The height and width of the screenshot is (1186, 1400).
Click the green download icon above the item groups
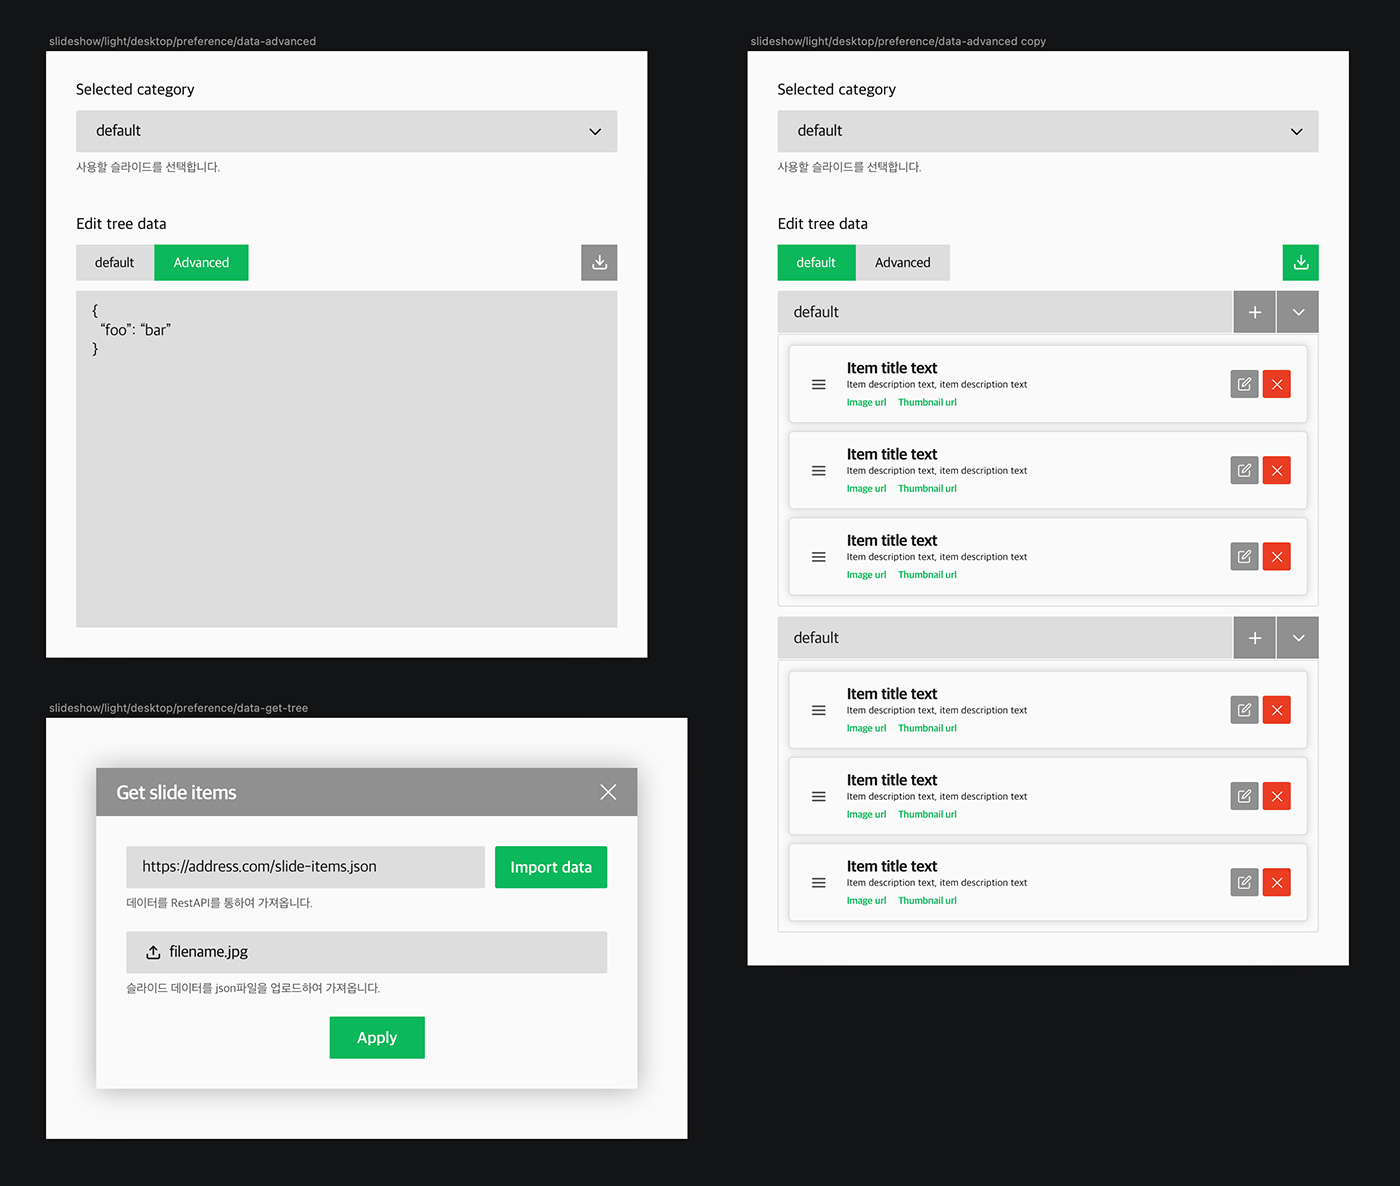point(1300,263)
